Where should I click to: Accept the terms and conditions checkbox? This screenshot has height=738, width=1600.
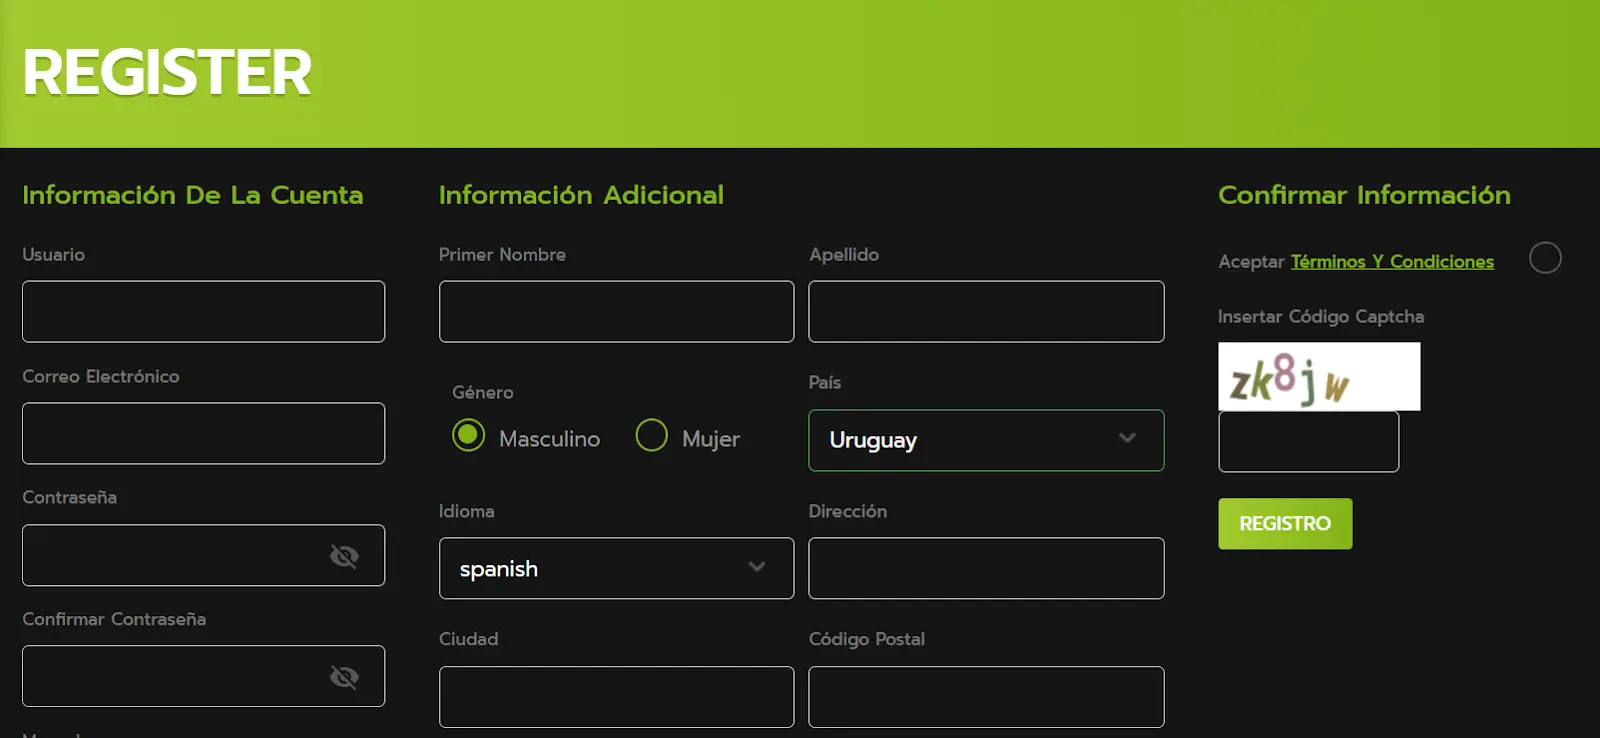tap(1545, 258)
